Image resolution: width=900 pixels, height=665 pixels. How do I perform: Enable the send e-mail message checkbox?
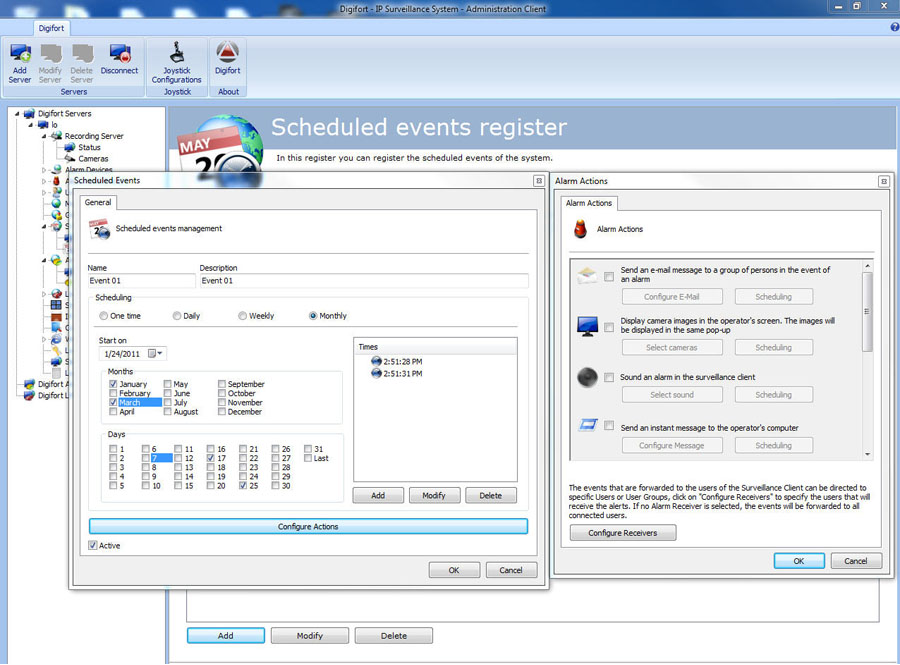coord(609,276)
